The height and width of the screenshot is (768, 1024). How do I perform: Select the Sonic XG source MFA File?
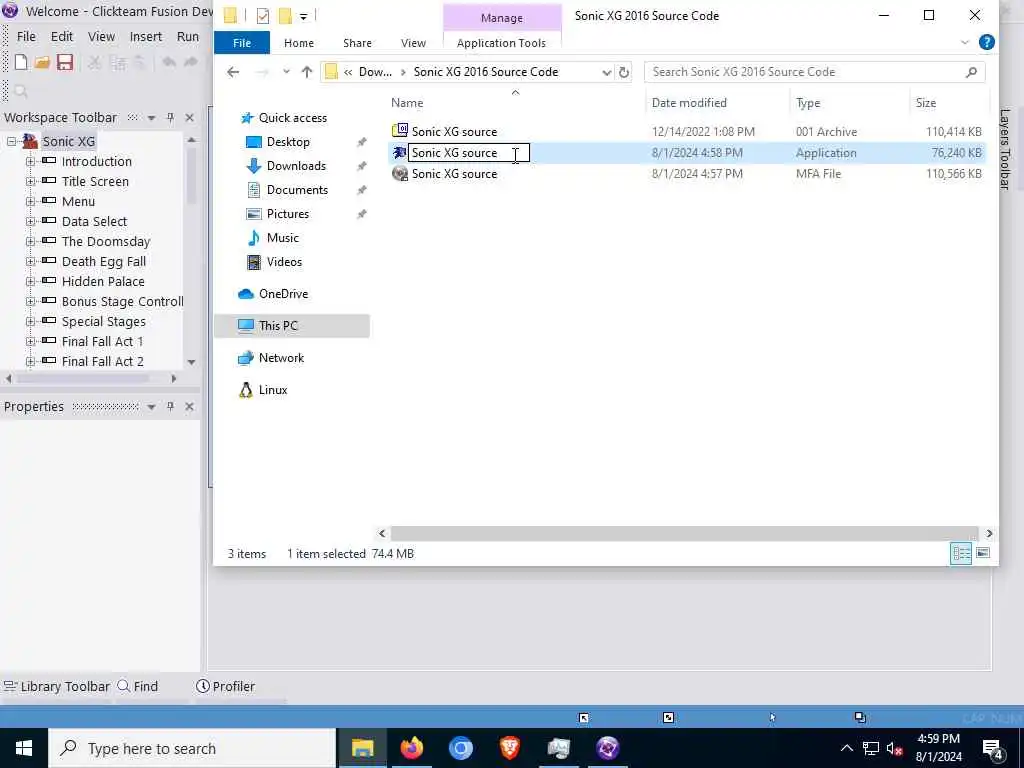(686, 174)
